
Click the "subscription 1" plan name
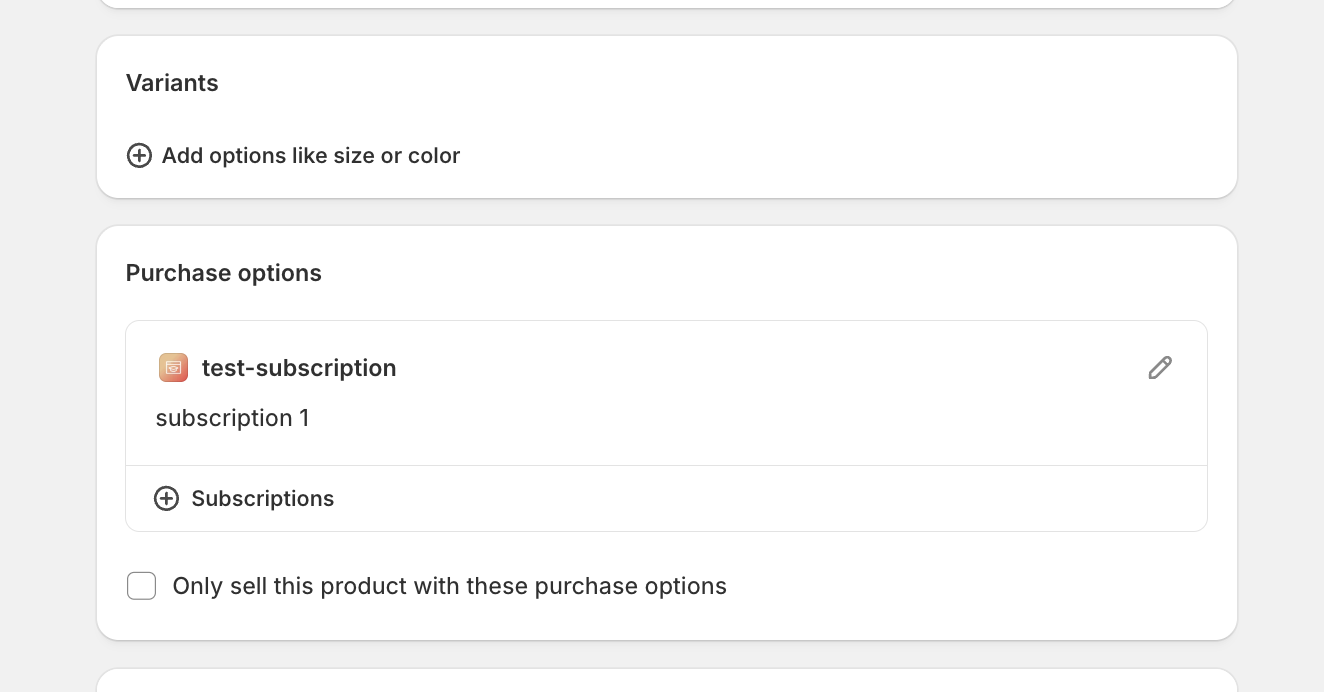pos(232,418)
